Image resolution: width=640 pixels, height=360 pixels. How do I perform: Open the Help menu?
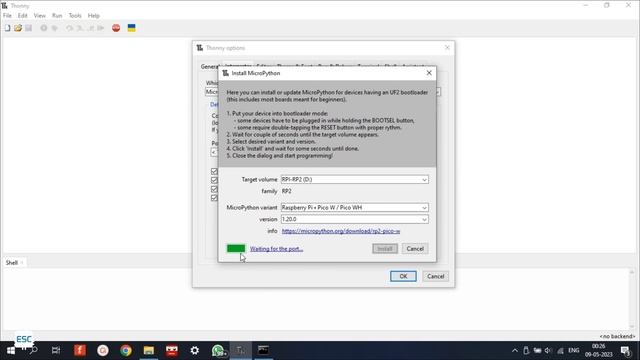point(93,16)
